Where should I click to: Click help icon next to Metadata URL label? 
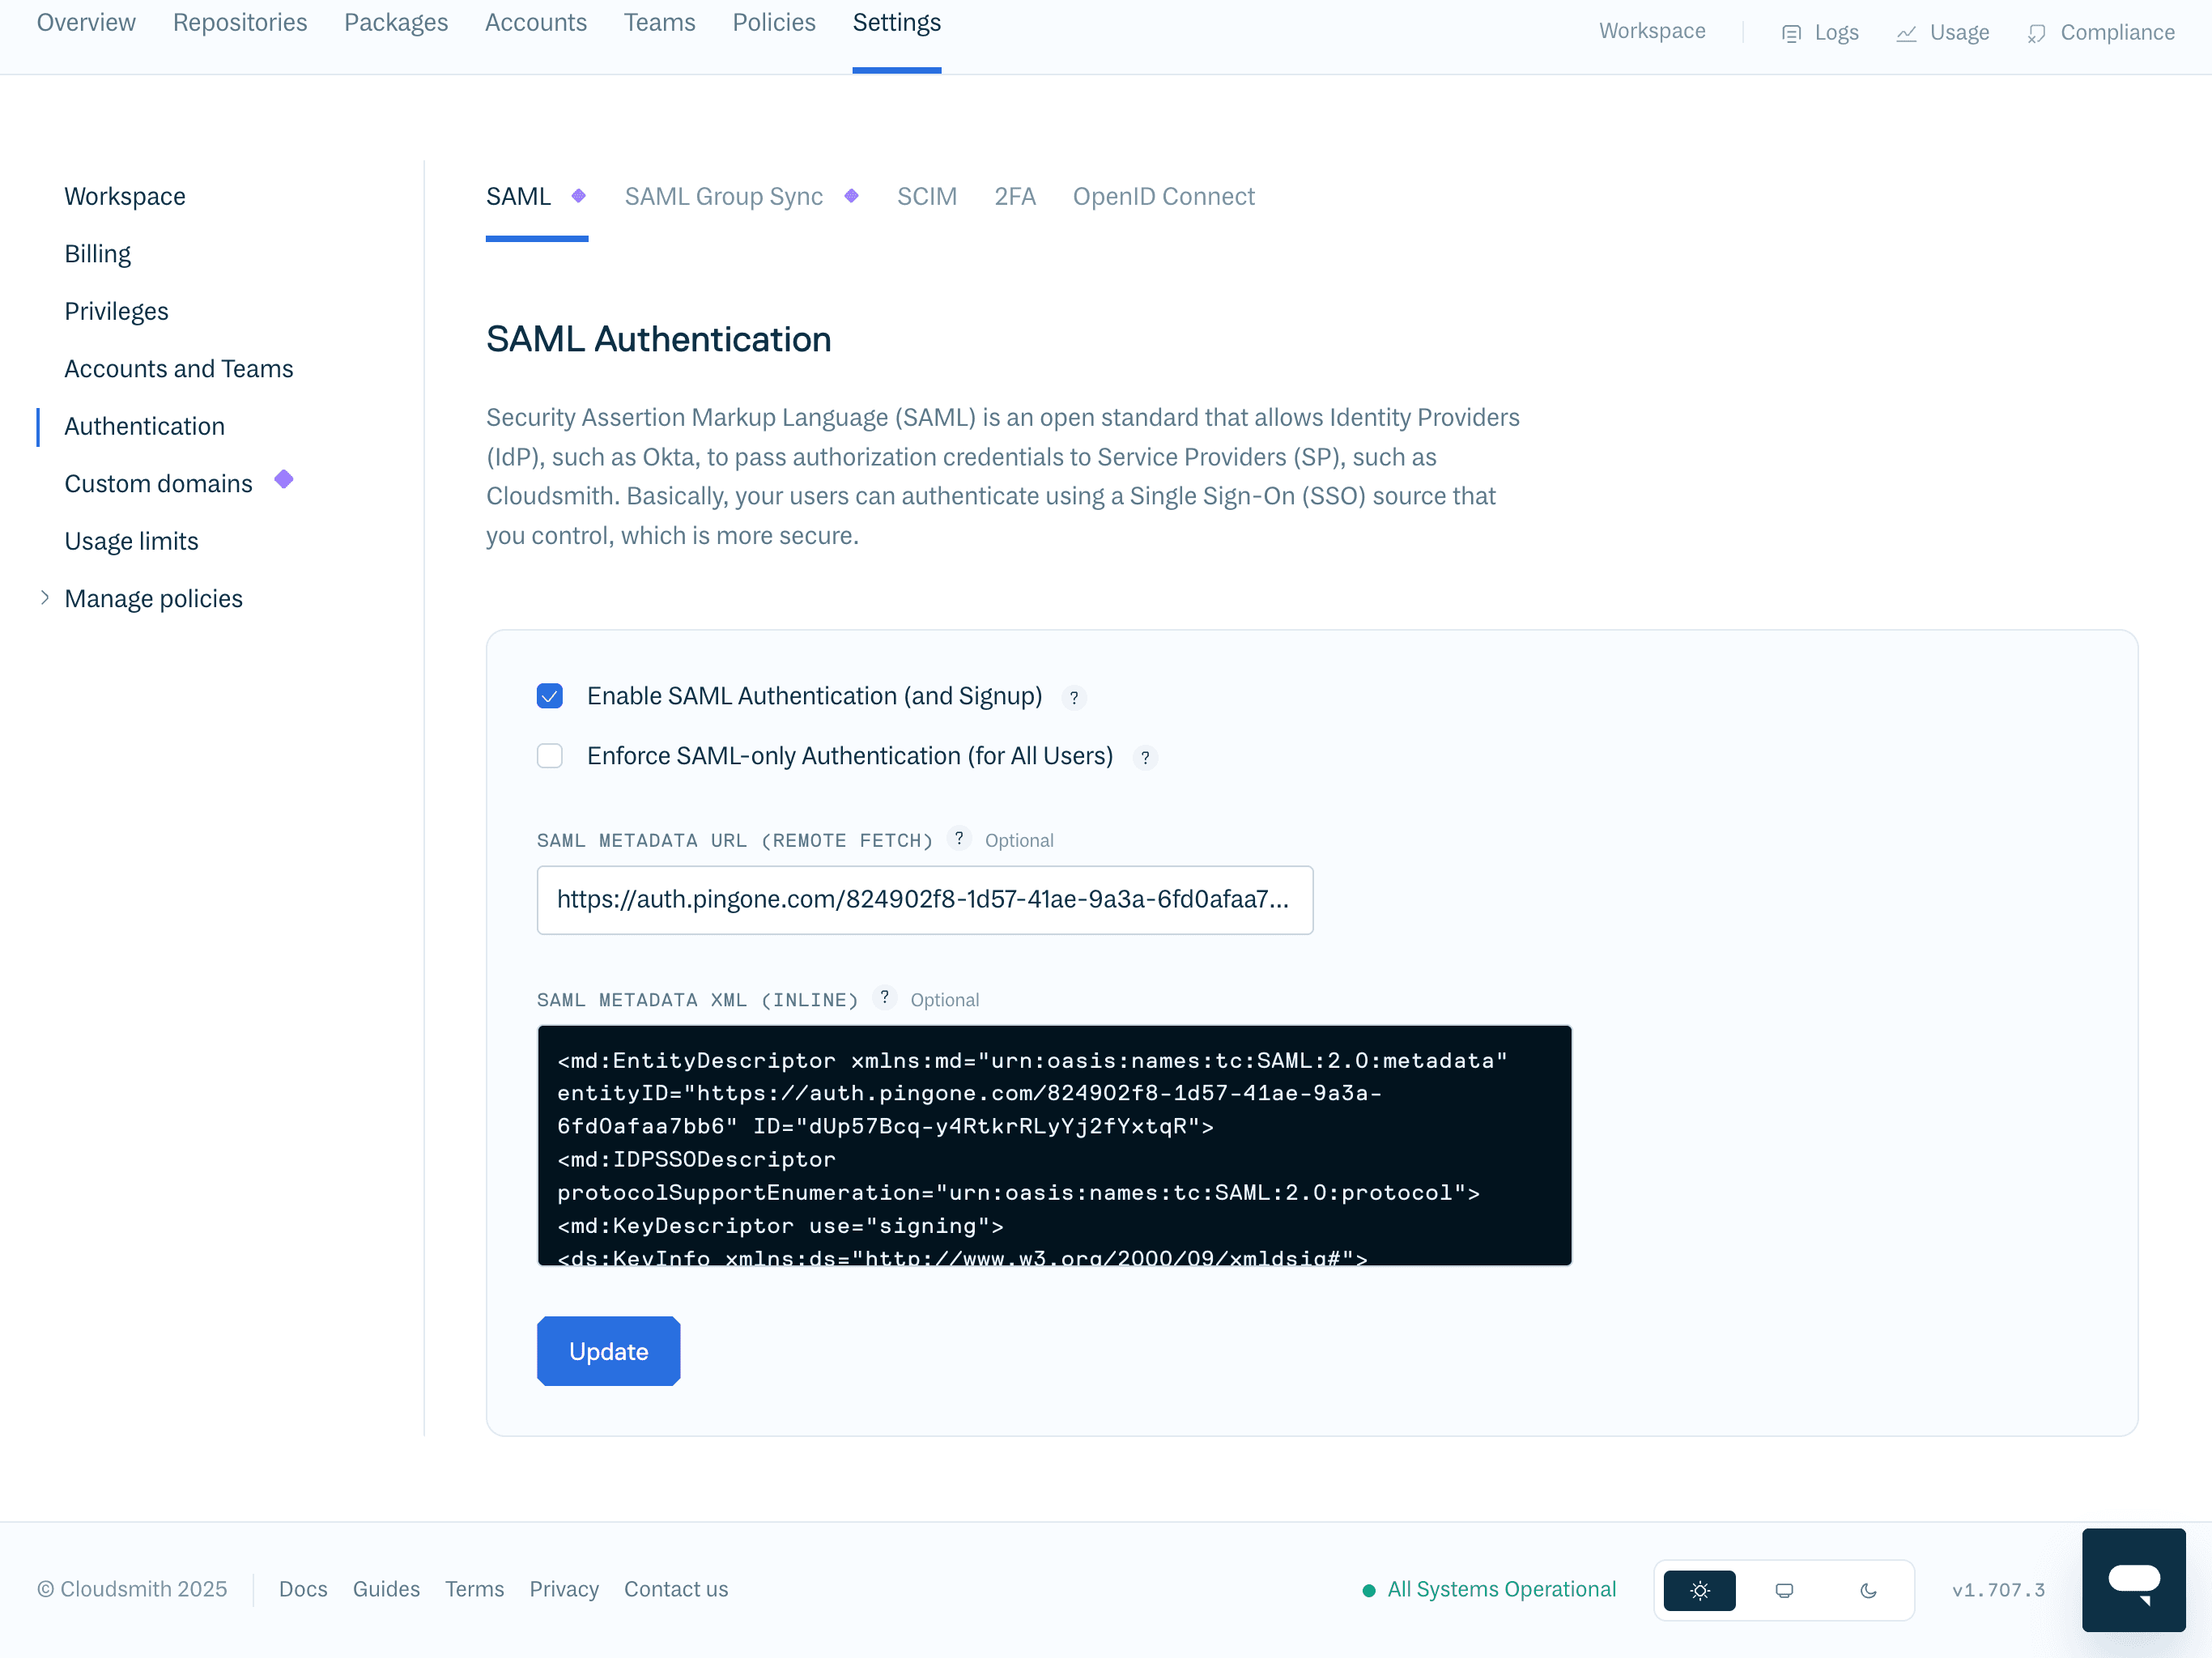click(958, 839)
